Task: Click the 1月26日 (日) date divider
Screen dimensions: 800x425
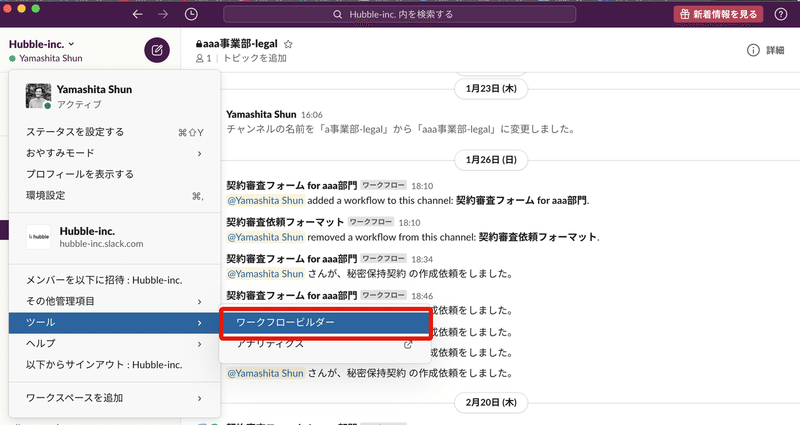Action: [491, 160]
